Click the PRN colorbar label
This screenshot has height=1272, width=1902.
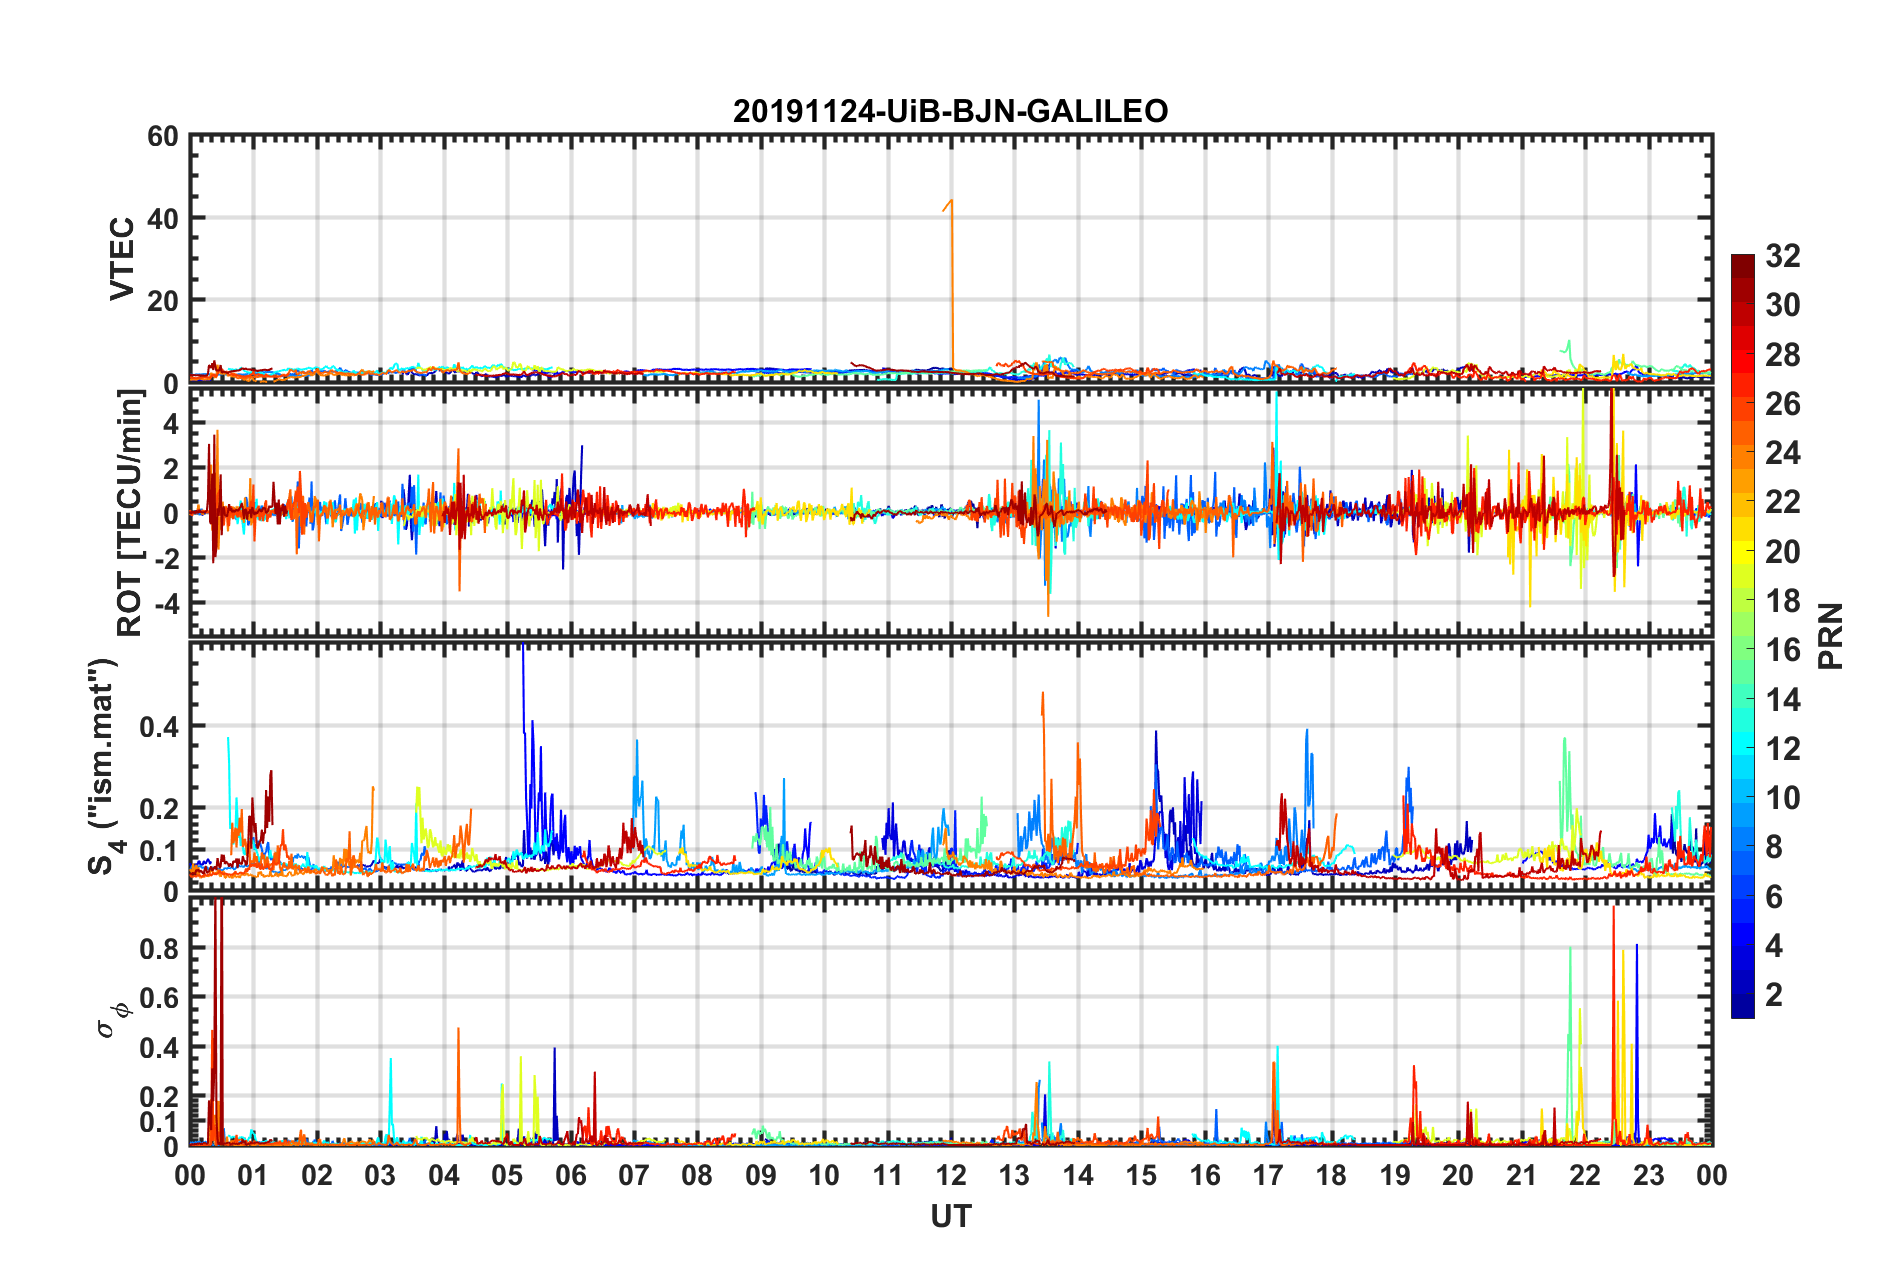[1830, 636]
